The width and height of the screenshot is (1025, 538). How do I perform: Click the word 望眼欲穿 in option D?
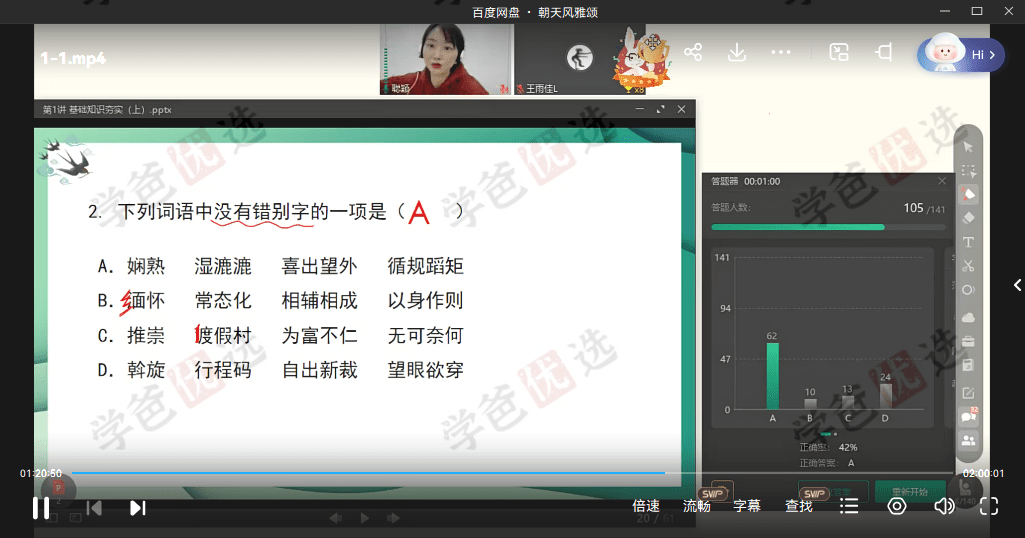[426, 370]
